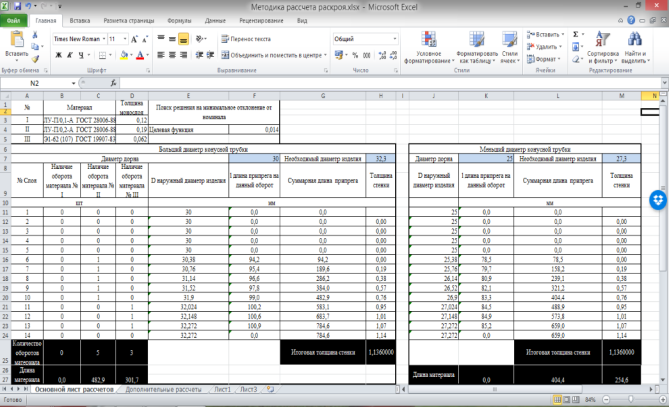Image resolution: width=669 pixels, height=408 pixels.
Task: Toggle align text right
Action: (183, 55)
